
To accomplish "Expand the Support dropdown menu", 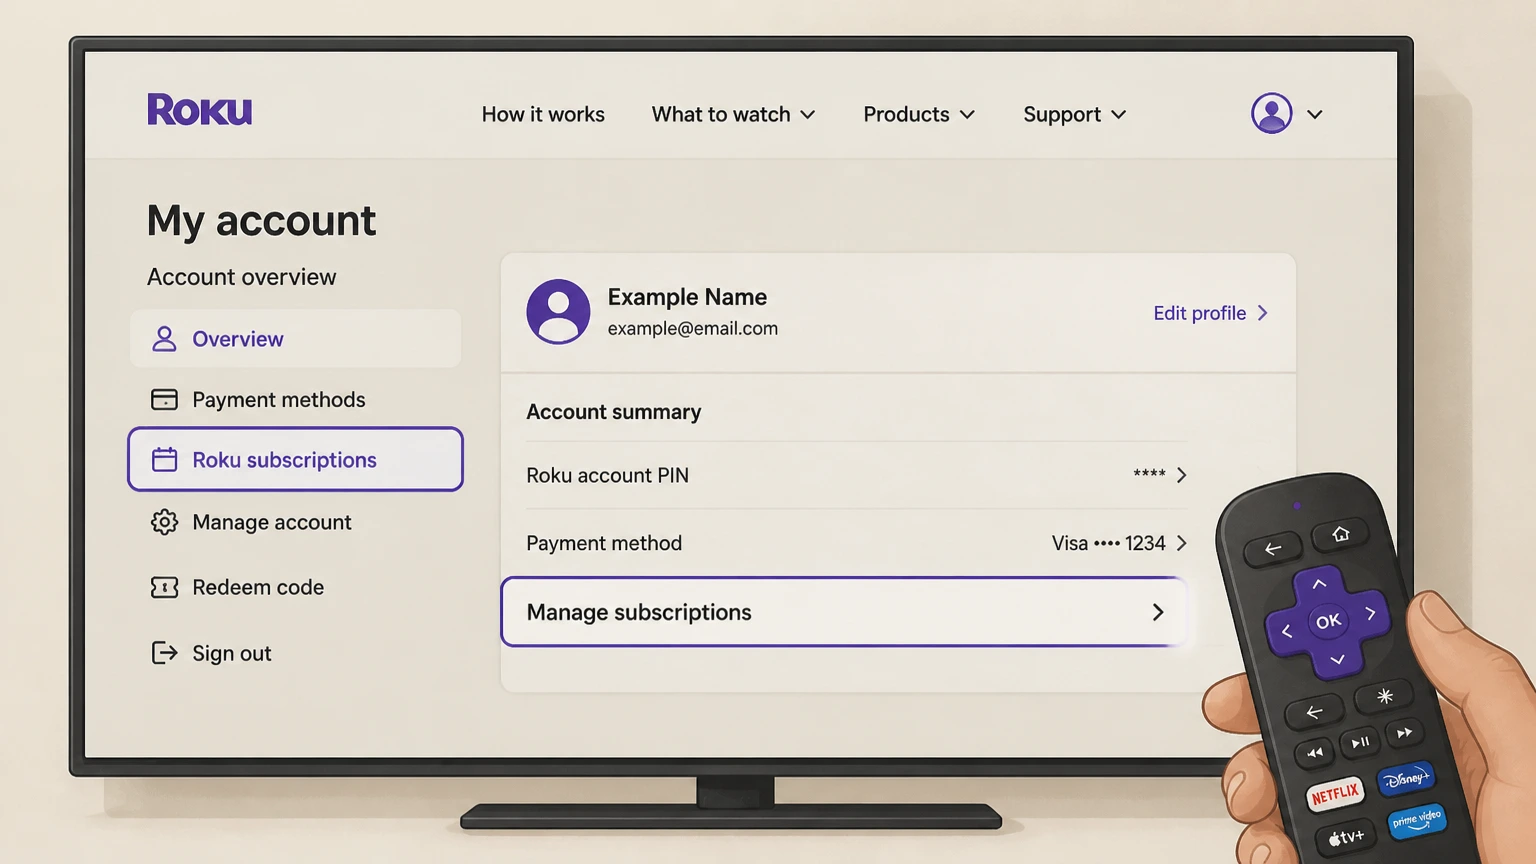I will coord(1075,115).
